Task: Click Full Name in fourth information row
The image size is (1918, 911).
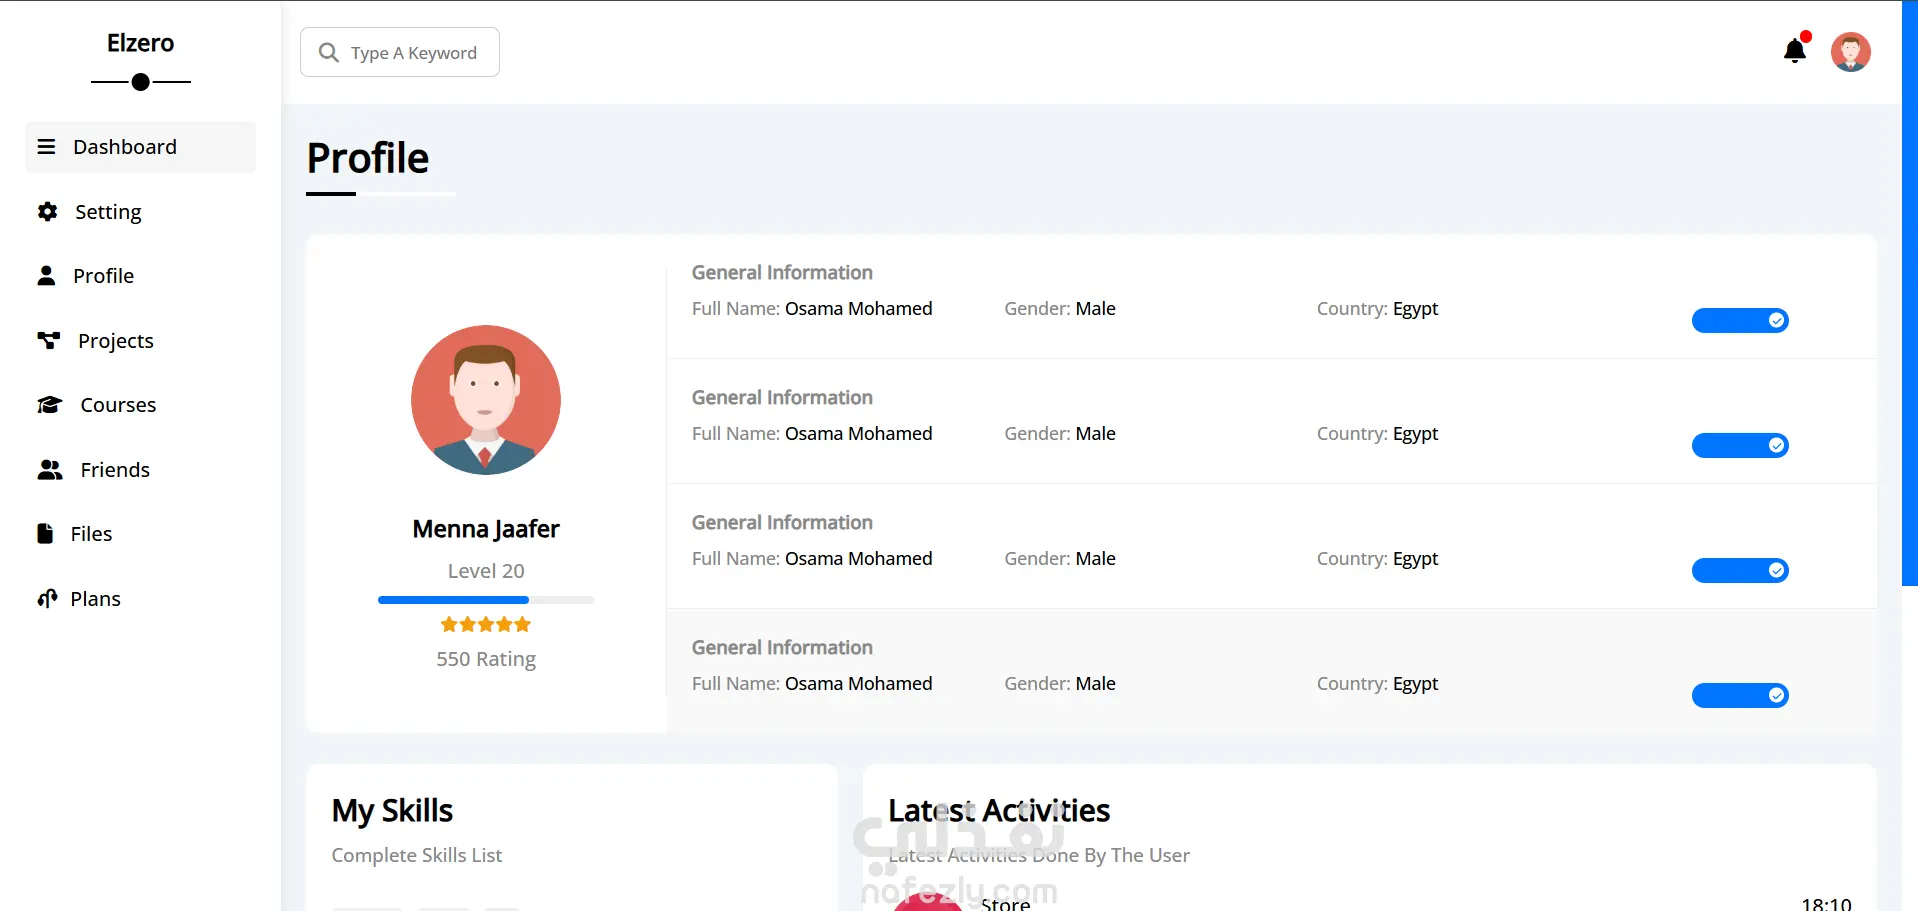Action: (812, 684)
